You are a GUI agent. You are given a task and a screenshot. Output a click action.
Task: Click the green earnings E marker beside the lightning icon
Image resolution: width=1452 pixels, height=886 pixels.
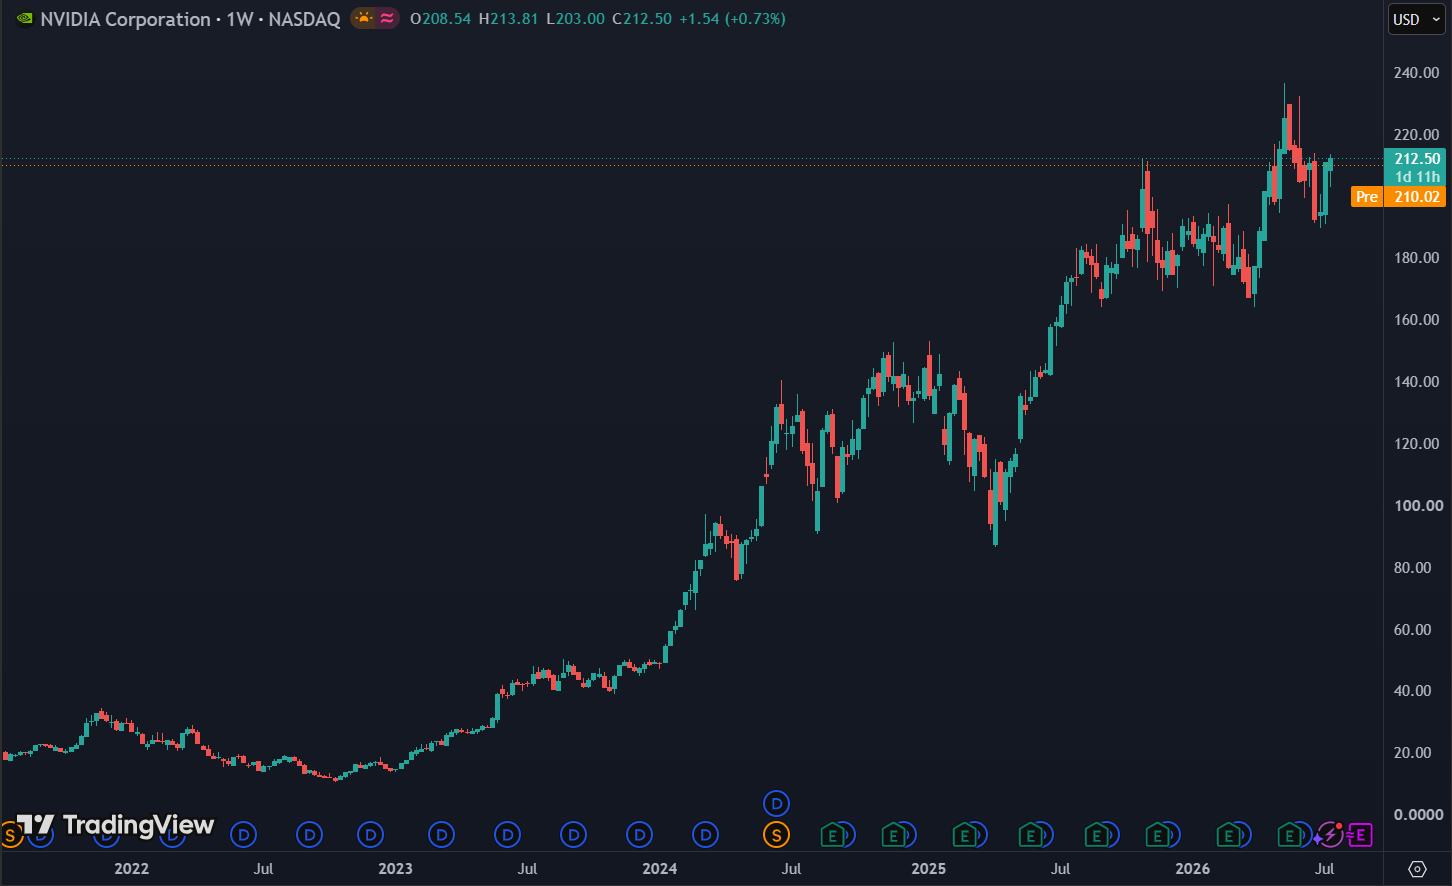tap(1290, 834)
